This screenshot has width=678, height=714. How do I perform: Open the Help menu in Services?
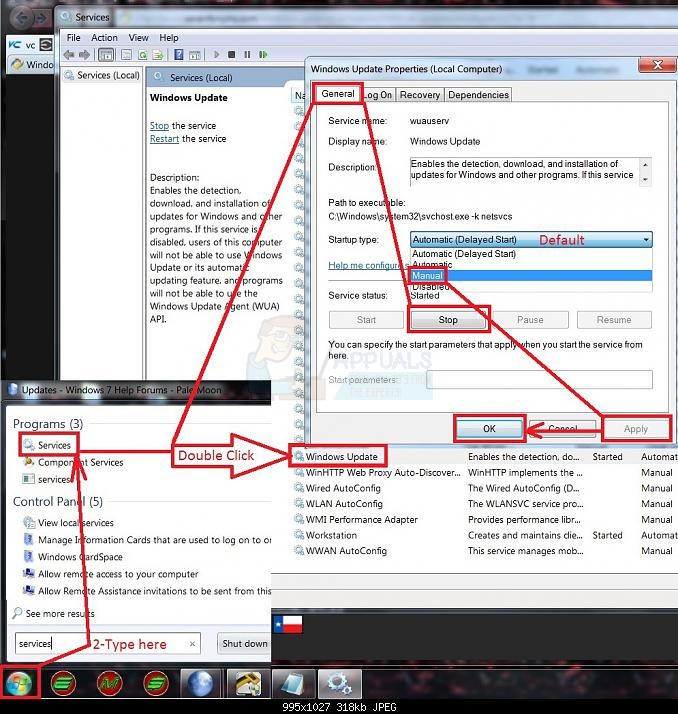[x=169, y=38]
